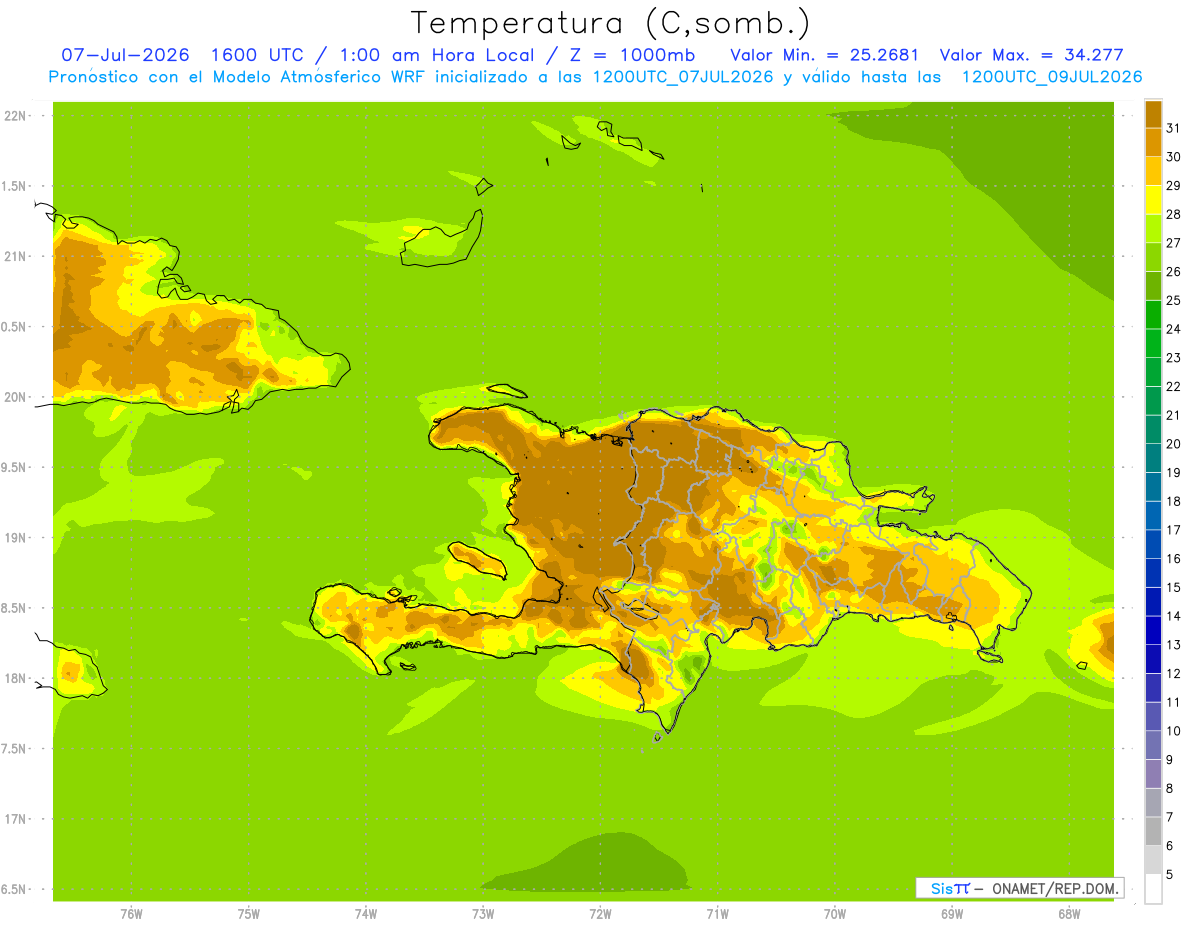Click the "73W" longitude label
This screenshot has width=1200, height=927.
(482, 914)
